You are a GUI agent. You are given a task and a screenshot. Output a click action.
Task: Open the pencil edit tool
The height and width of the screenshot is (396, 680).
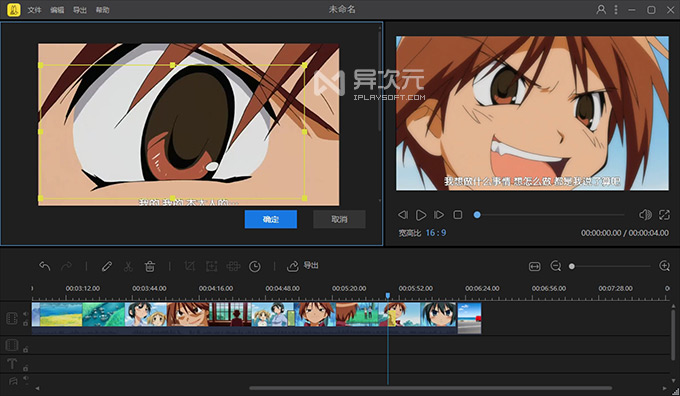pyautogui.click(x=107, y=266)
